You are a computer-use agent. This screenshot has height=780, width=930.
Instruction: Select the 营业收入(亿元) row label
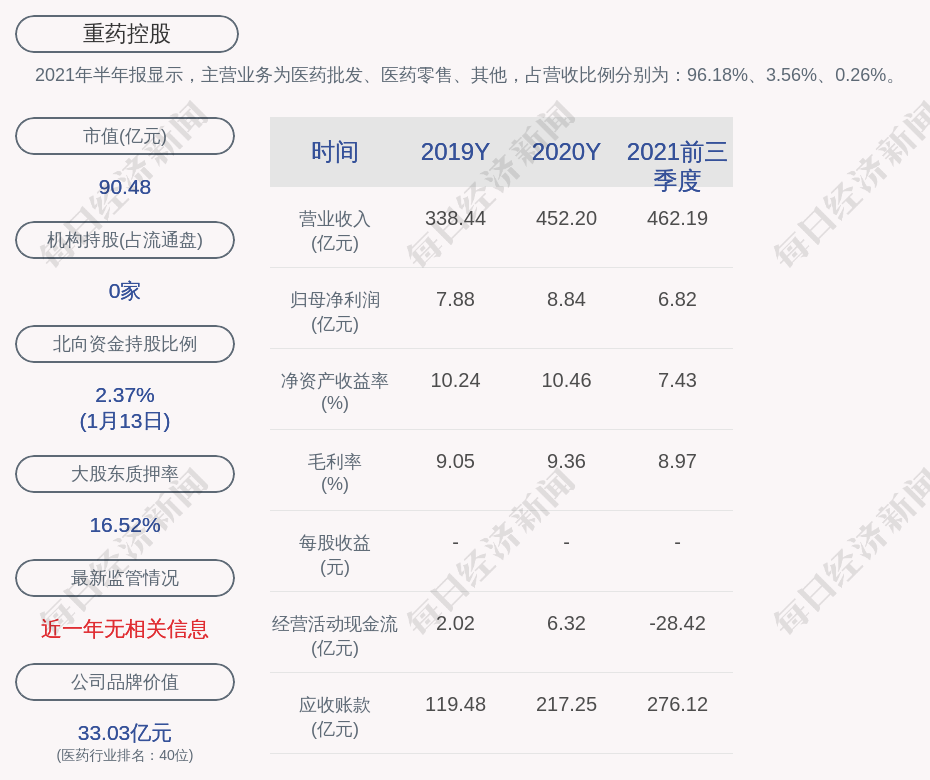pos(335,230)
